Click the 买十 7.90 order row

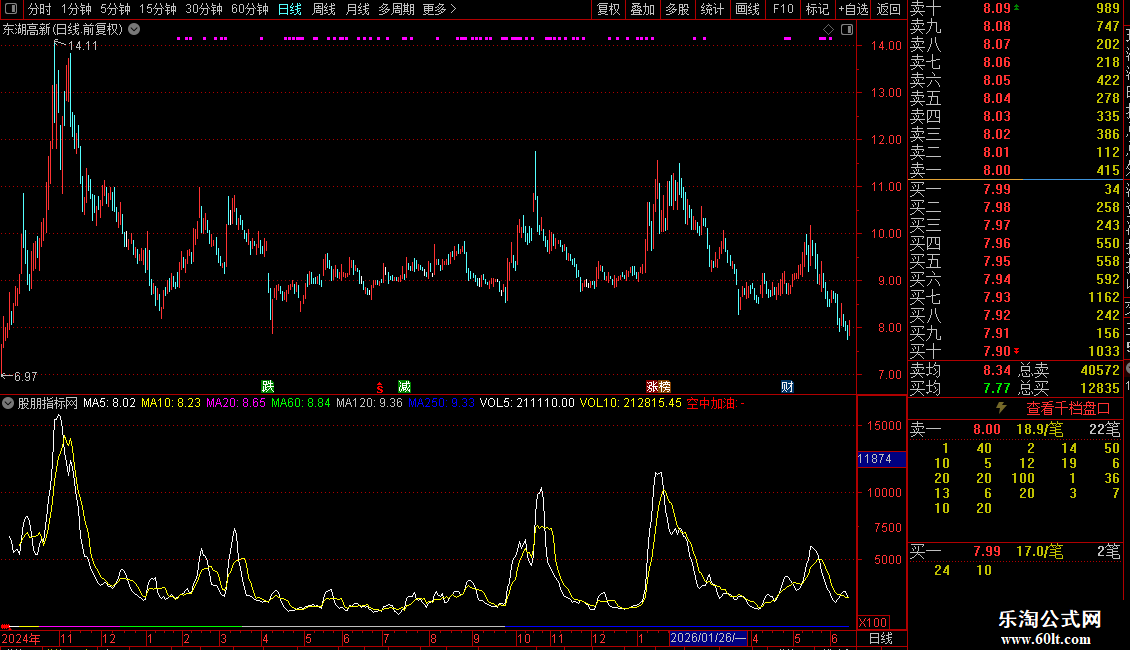pos(1015,351)
